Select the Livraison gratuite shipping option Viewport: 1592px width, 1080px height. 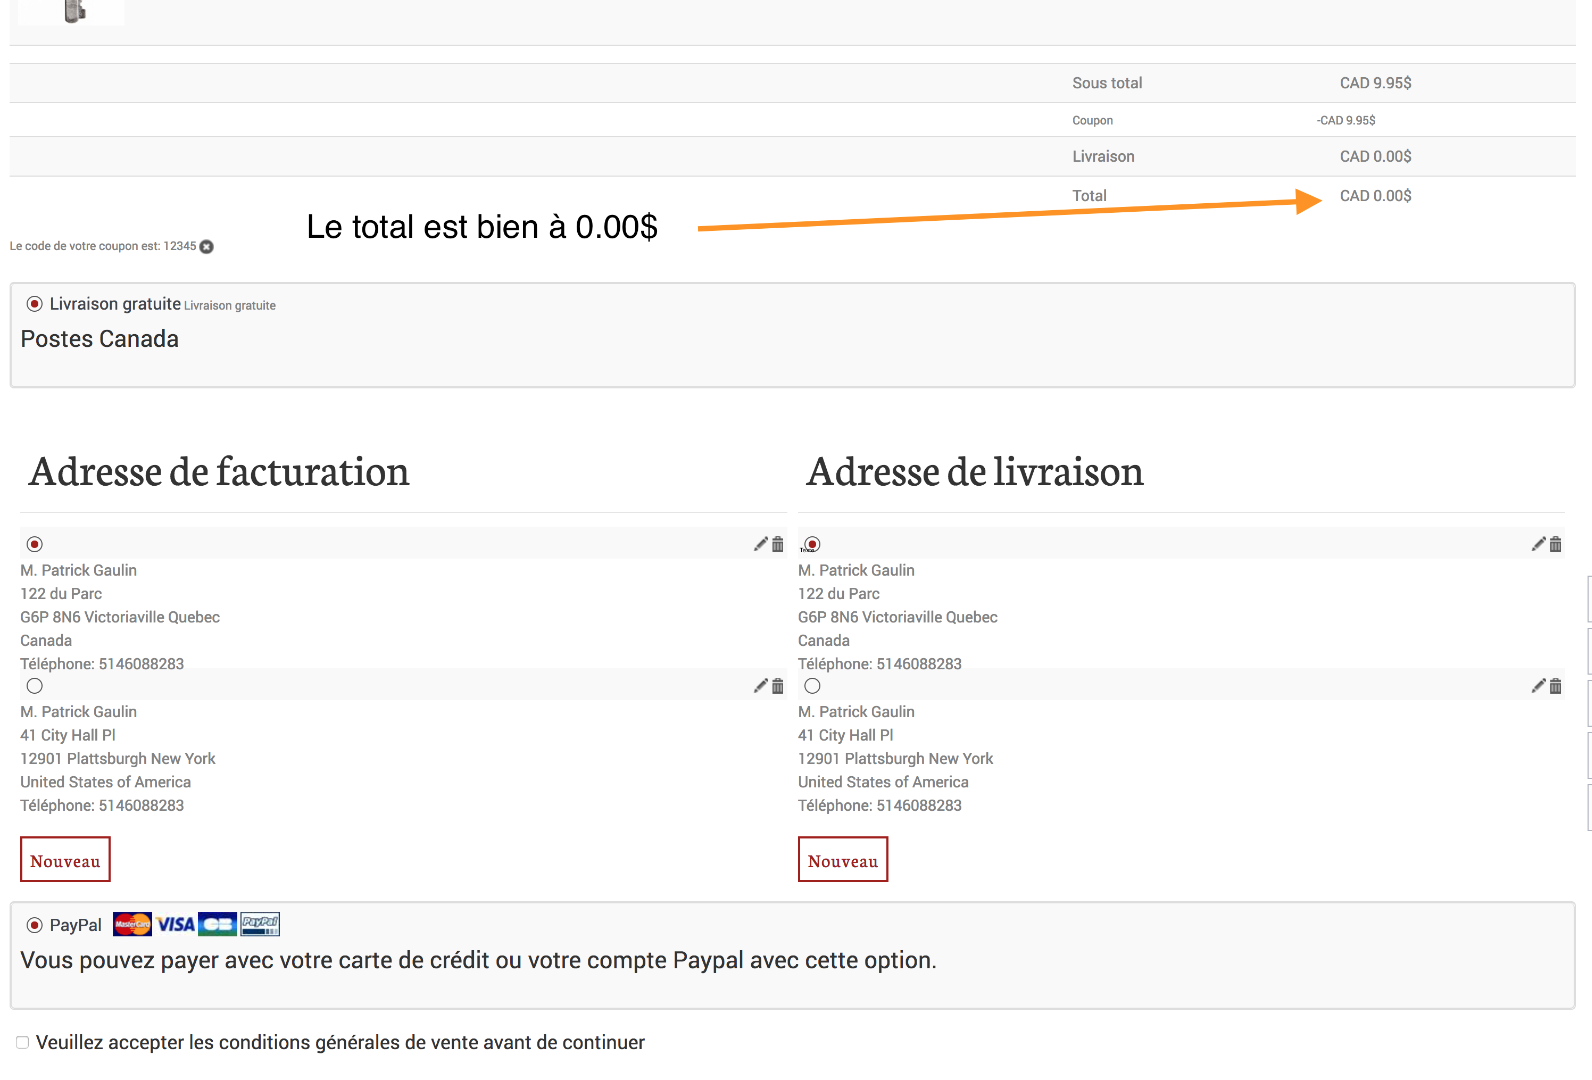[35, 304]
